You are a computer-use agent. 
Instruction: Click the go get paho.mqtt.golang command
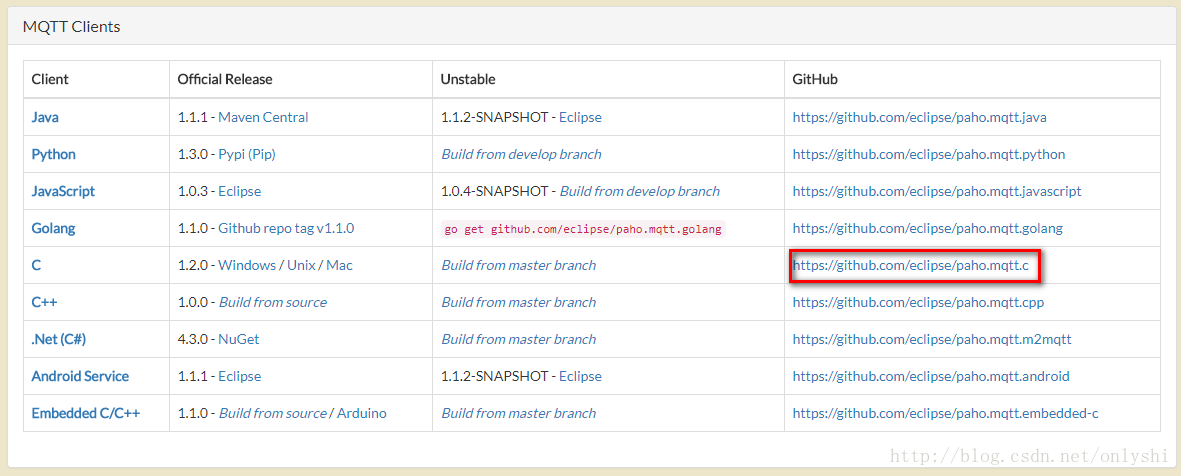click(582, 229)
